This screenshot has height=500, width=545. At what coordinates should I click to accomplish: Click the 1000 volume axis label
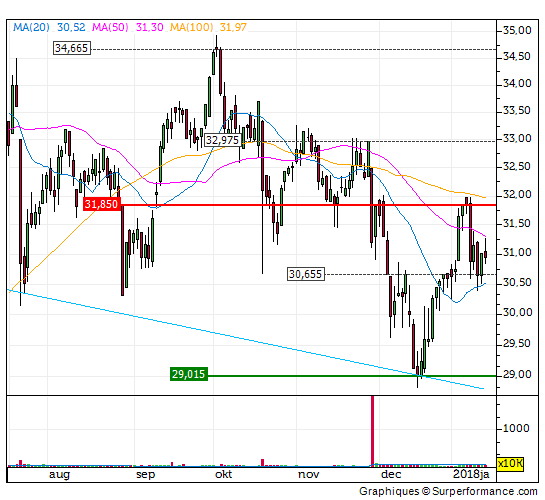516,428
